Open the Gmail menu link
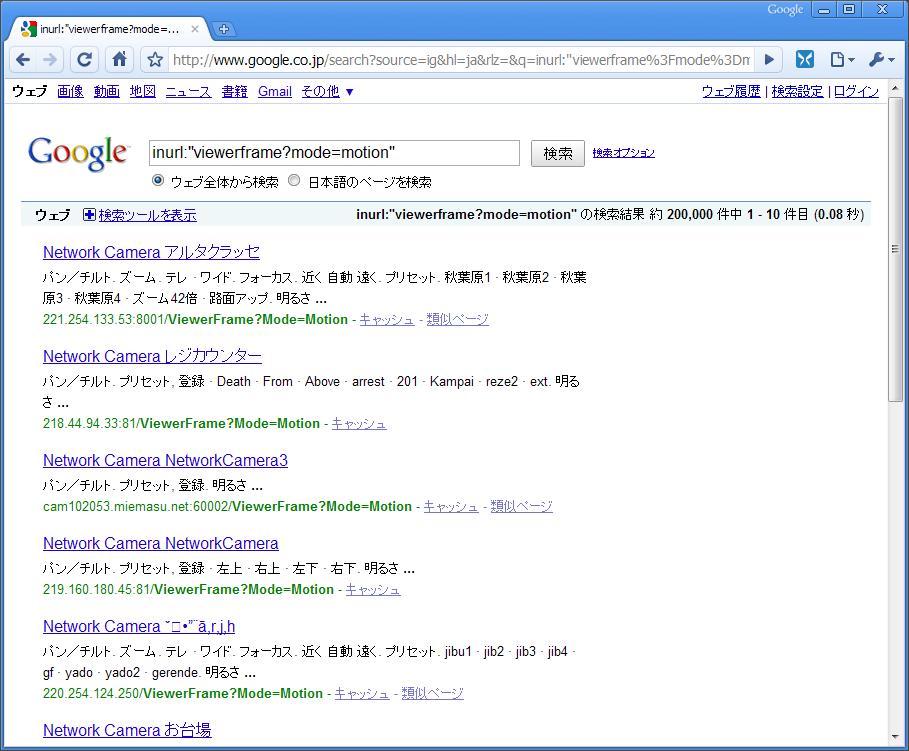The image size is (909, 751). 275,91
